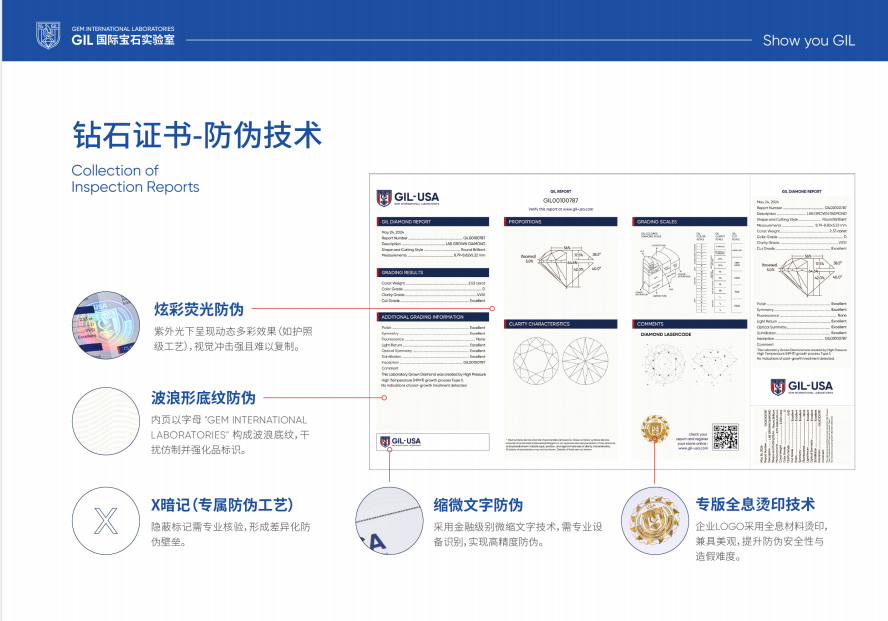888x621 pixels.
Task: Click the 'CLARITY CHARACTERISTICS' section header
Action: 561,324
